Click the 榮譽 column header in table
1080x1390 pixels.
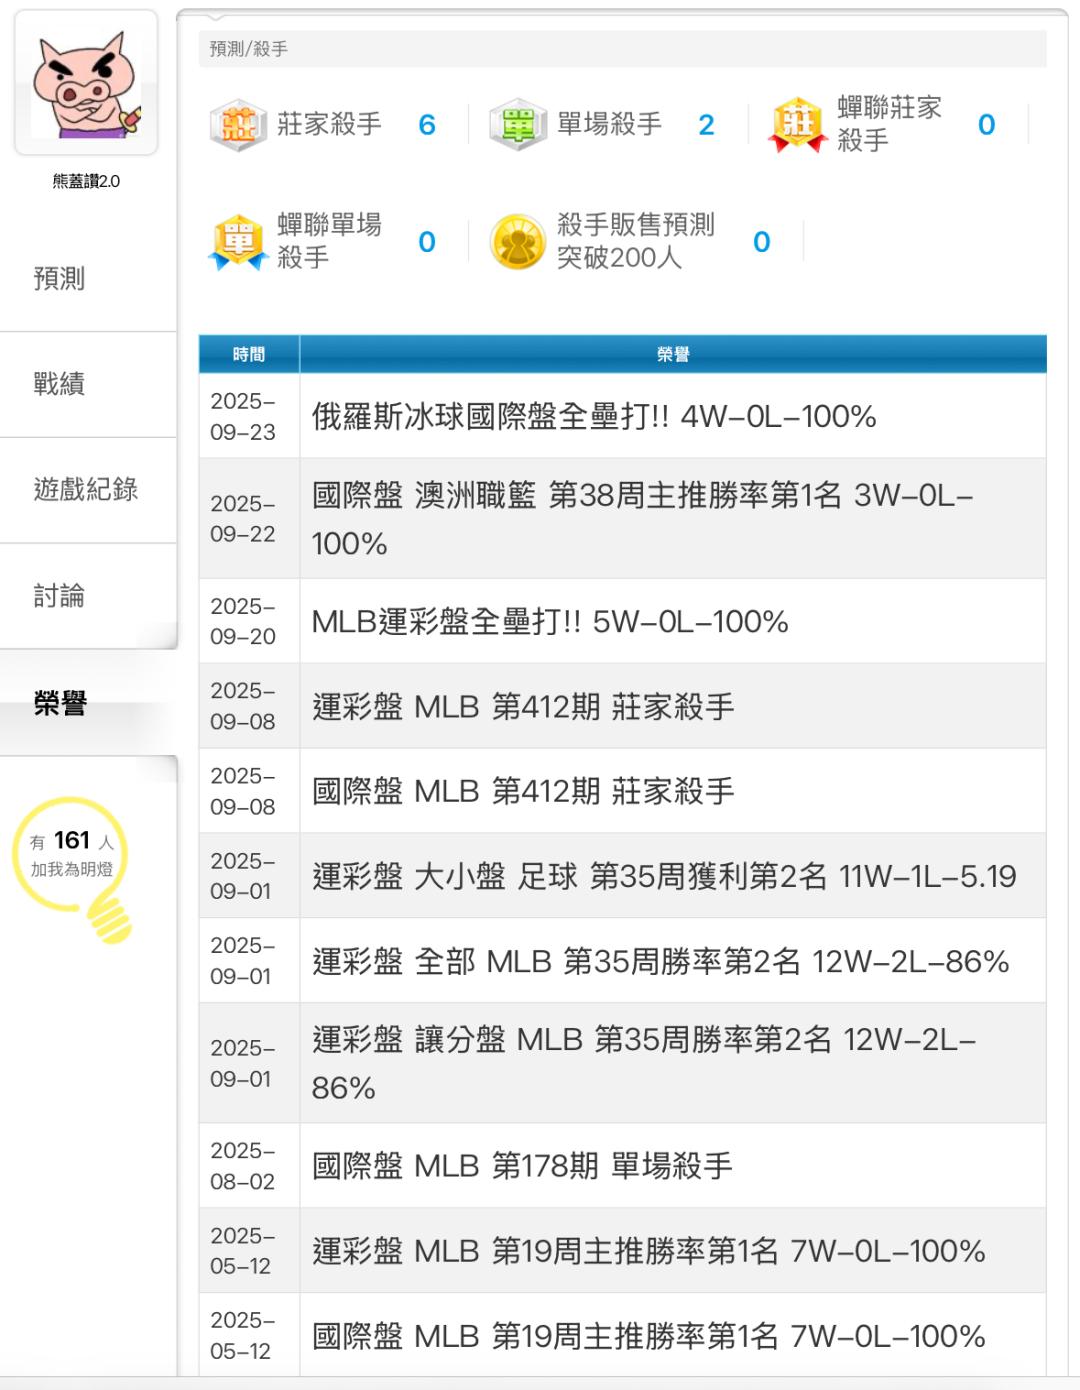click(x=673, y=354)
